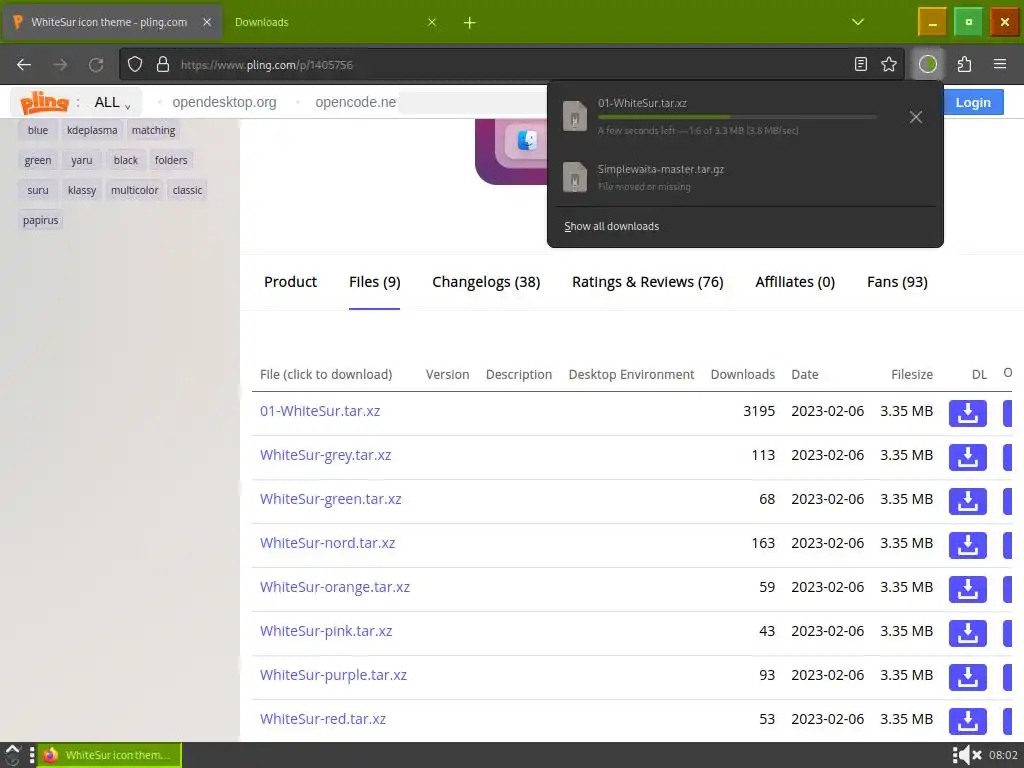1024x768 pixels.
Task: Select the folders tag
Action: [x=171, y=160]
